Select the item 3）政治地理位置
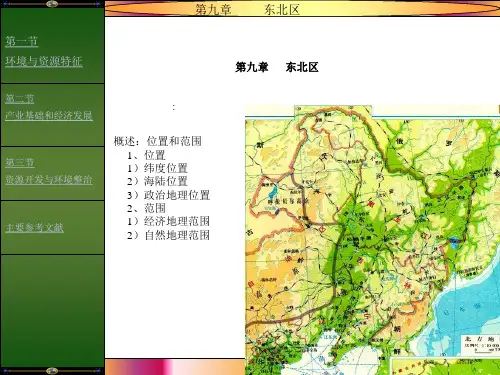500x375 pixels. pos(168,195)
